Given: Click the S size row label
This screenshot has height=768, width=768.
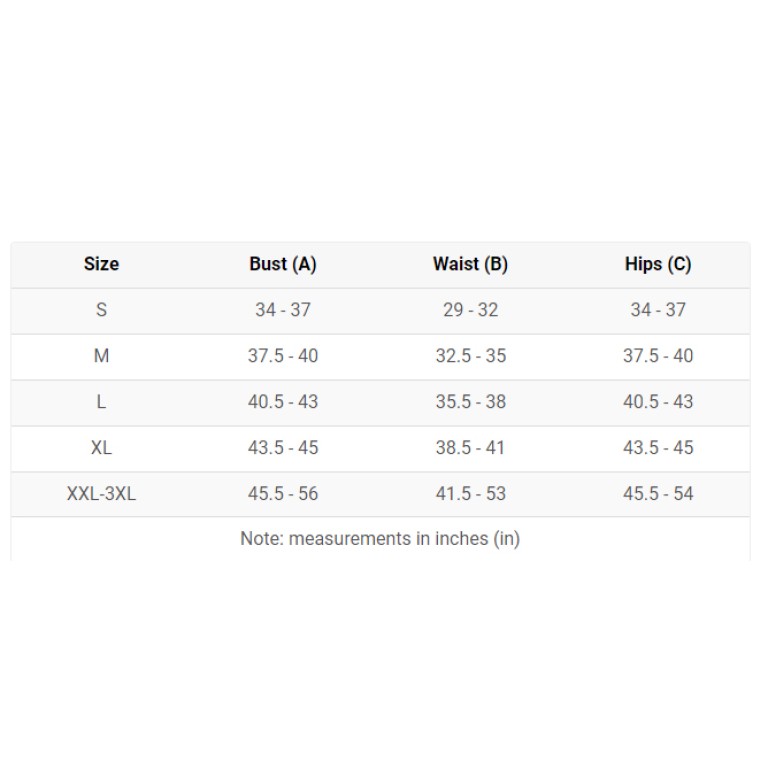Looking at the screenshot, I should tap(101, 310).
